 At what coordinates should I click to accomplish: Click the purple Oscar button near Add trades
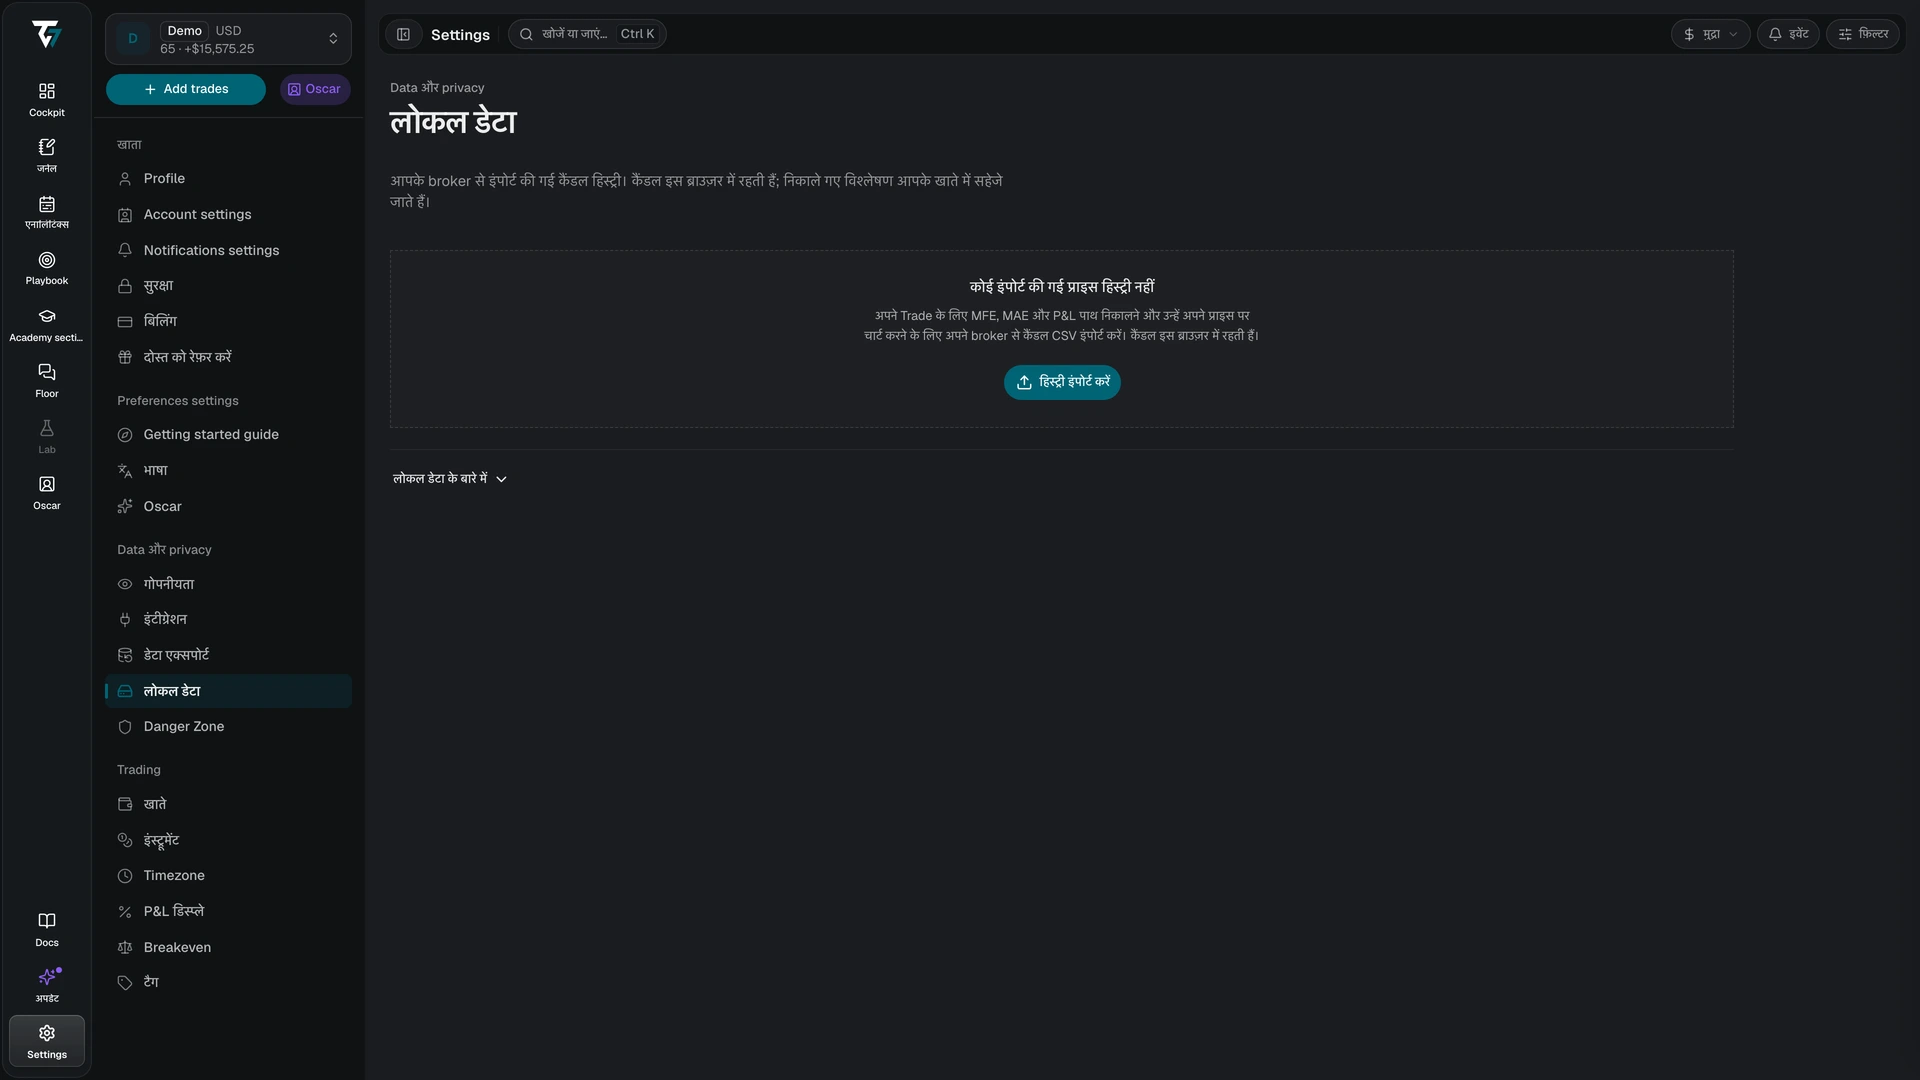[x=315, y=89]
